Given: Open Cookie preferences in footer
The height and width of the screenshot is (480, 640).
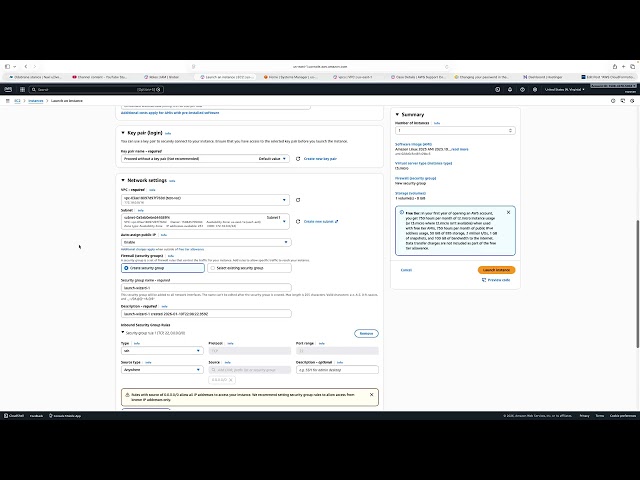Looking at the screenshot, I should coord(622,416).
